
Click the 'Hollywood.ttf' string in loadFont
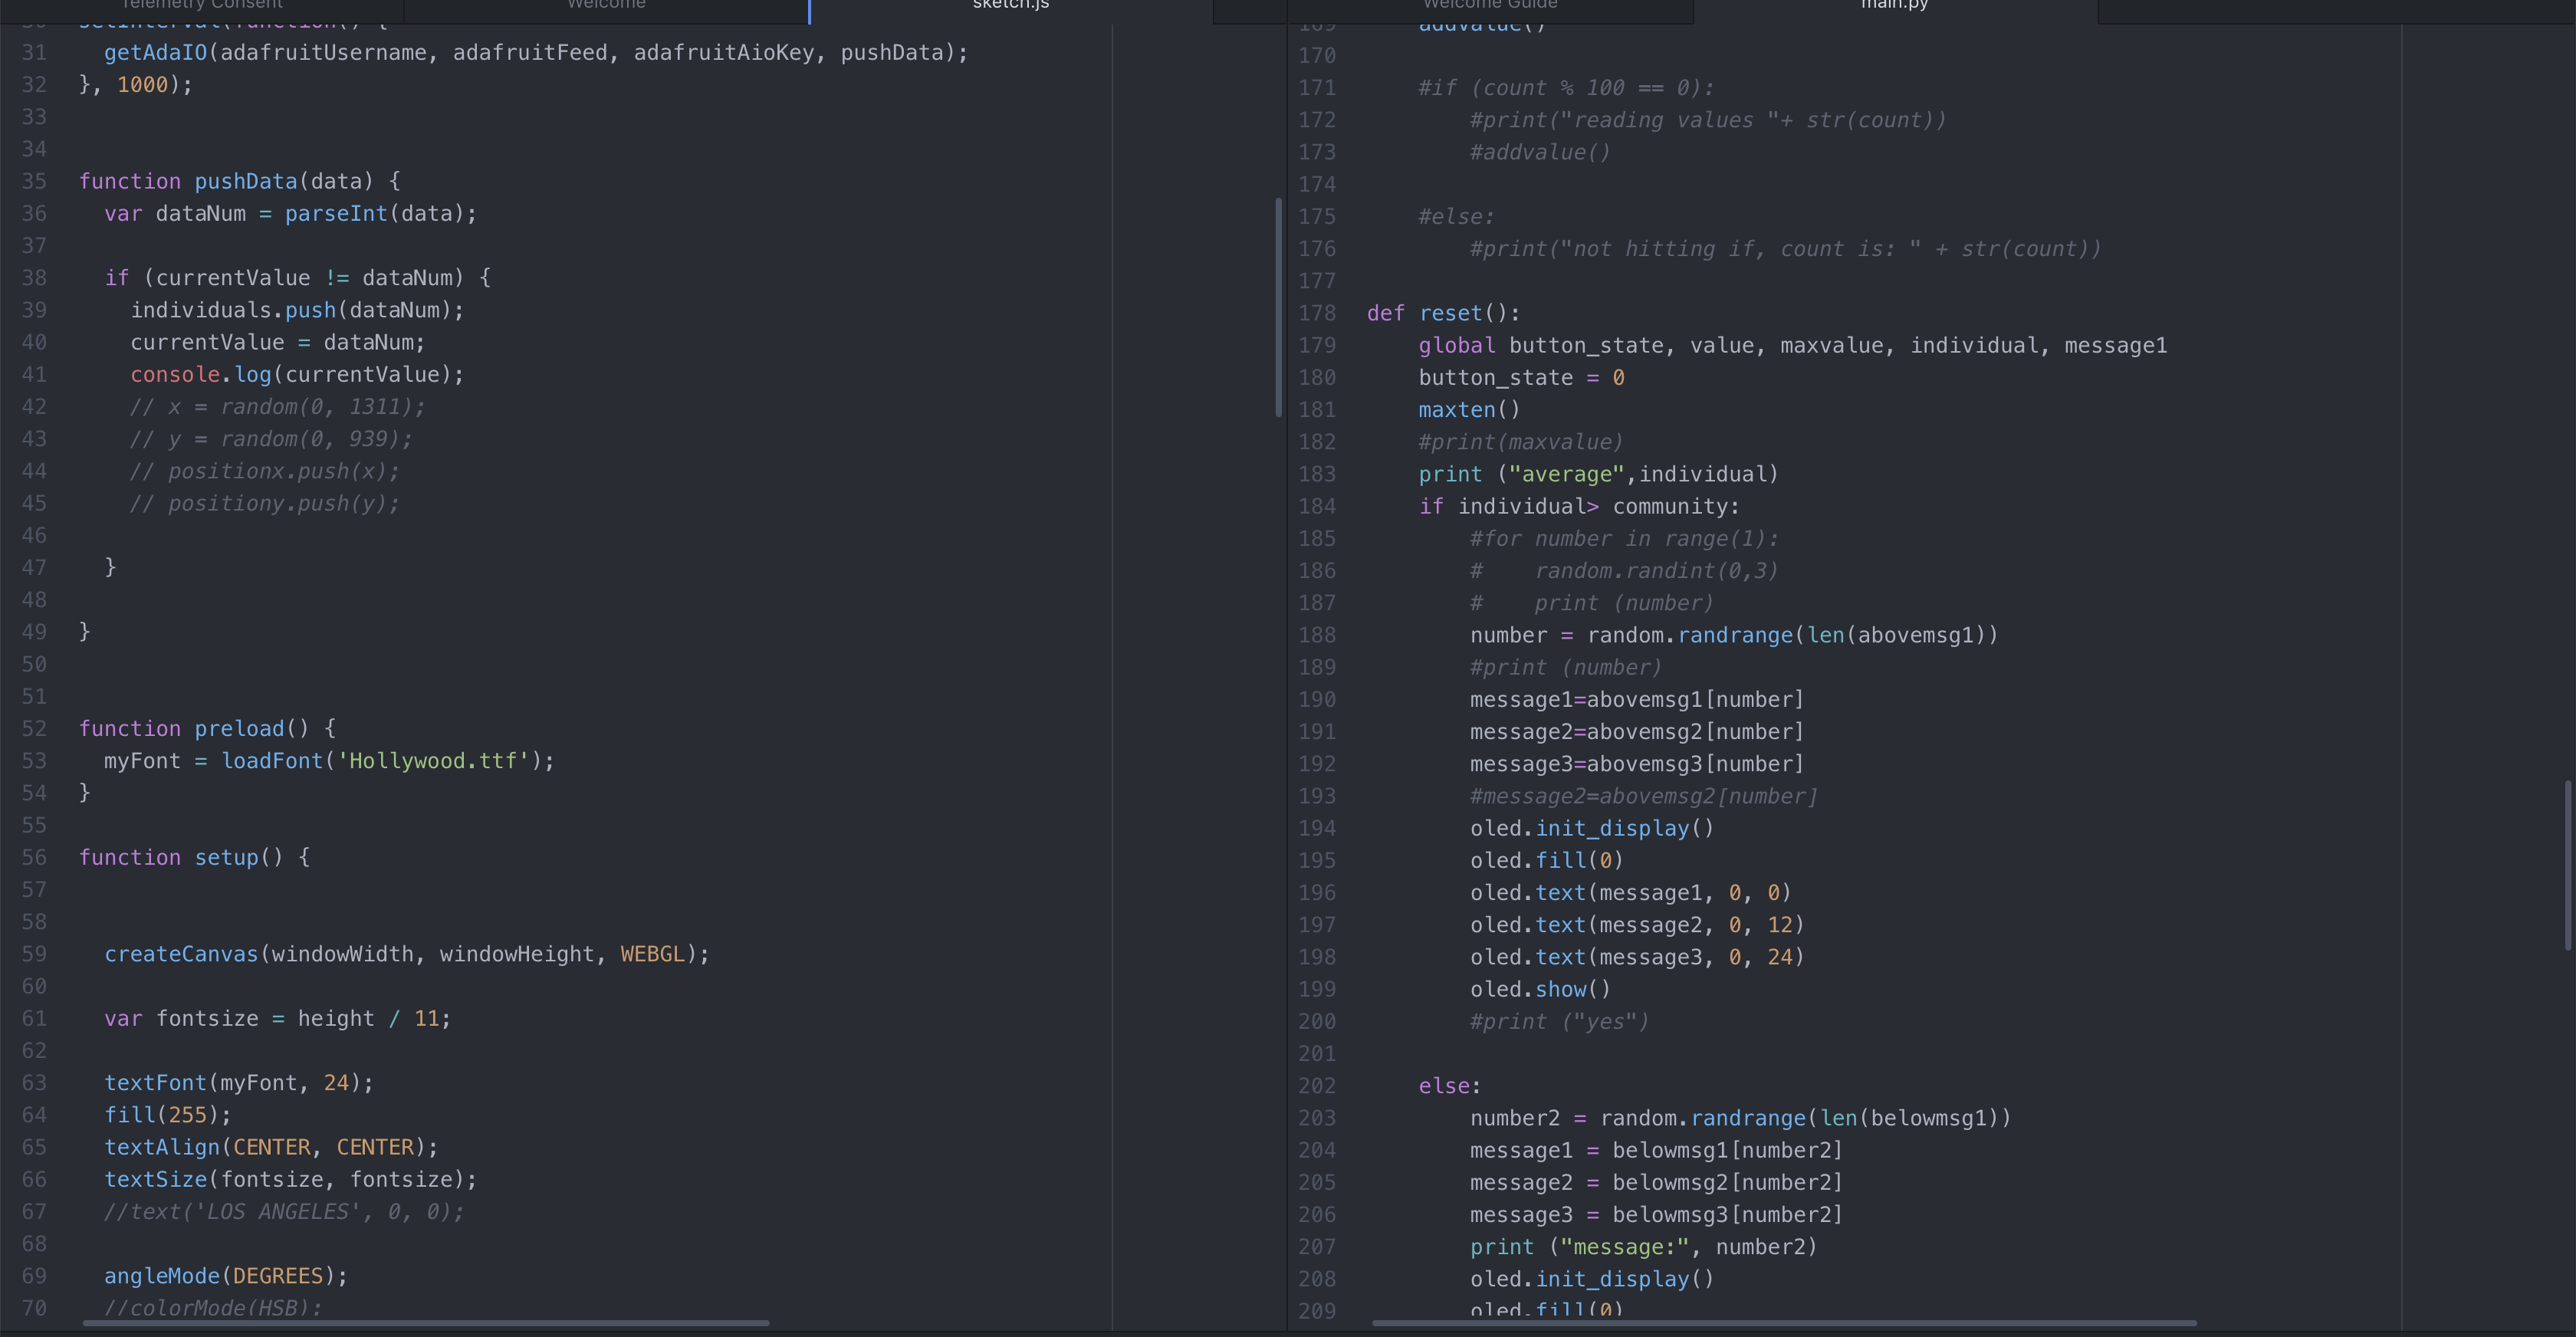click(433, 761)
